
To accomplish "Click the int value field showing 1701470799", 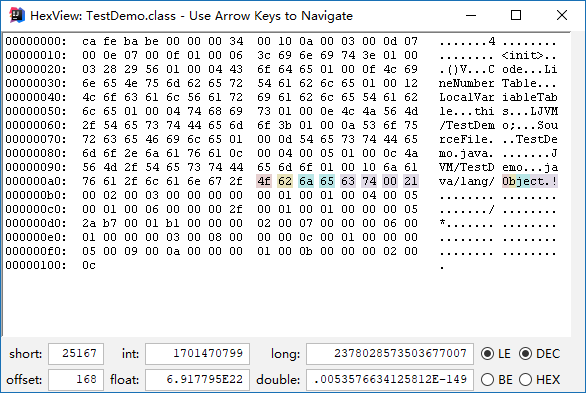I will coord(197,353).
